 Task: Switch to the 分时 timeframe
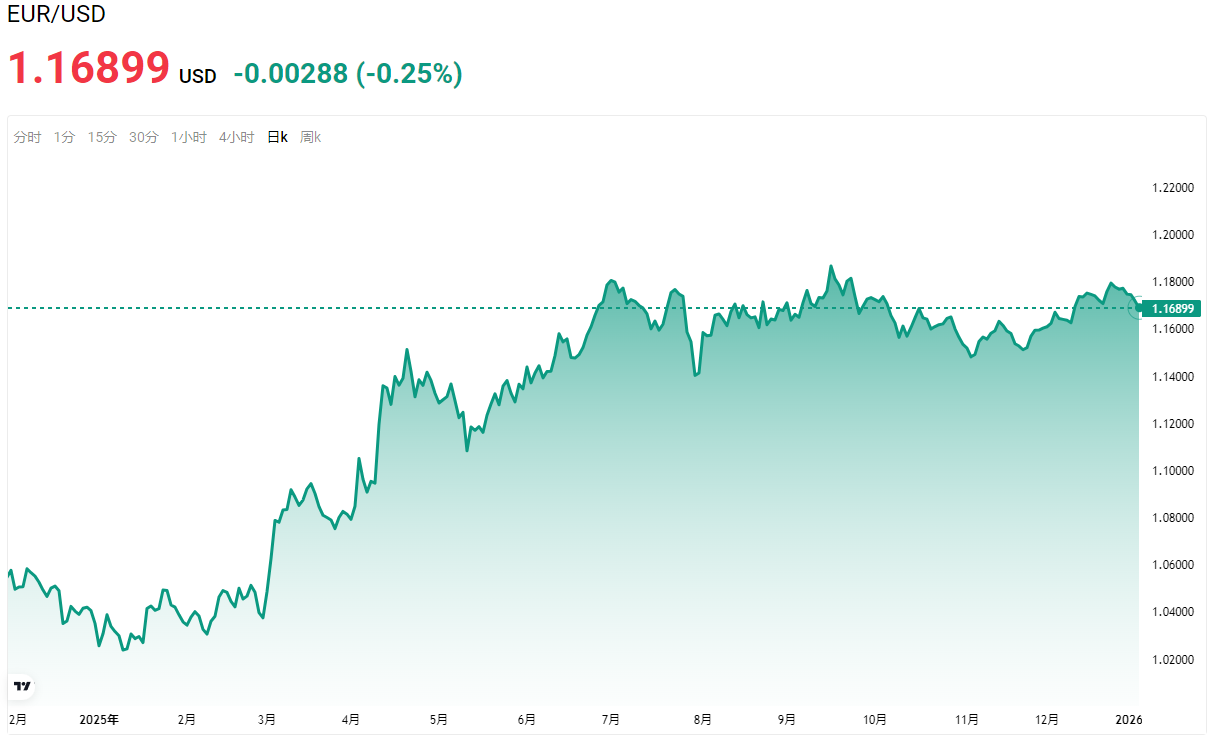click(27, 138)
